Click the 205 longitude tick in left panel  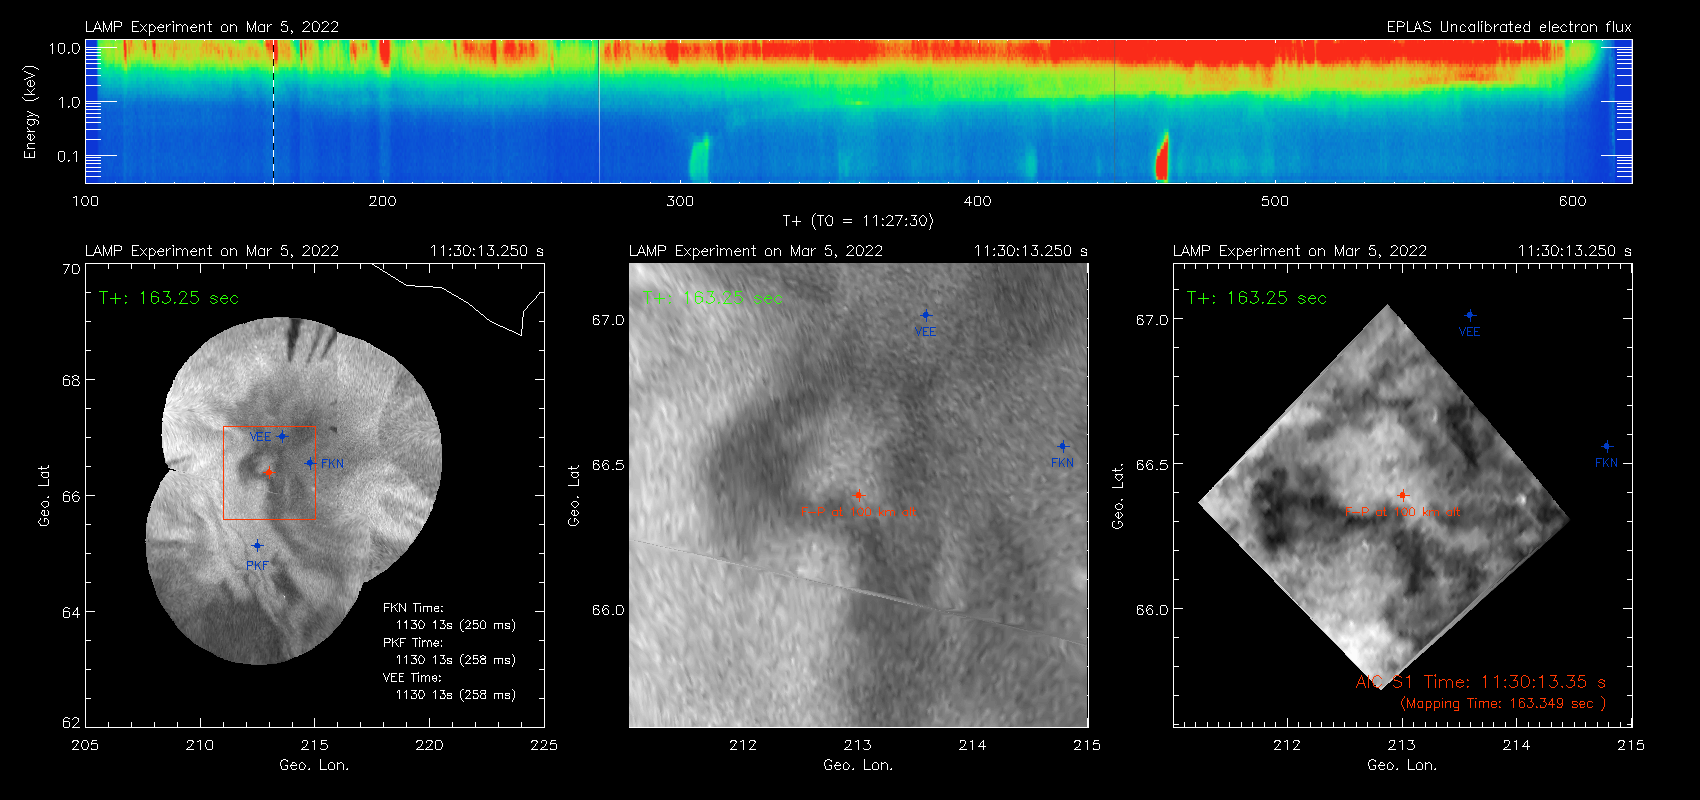tap(86, 745)
